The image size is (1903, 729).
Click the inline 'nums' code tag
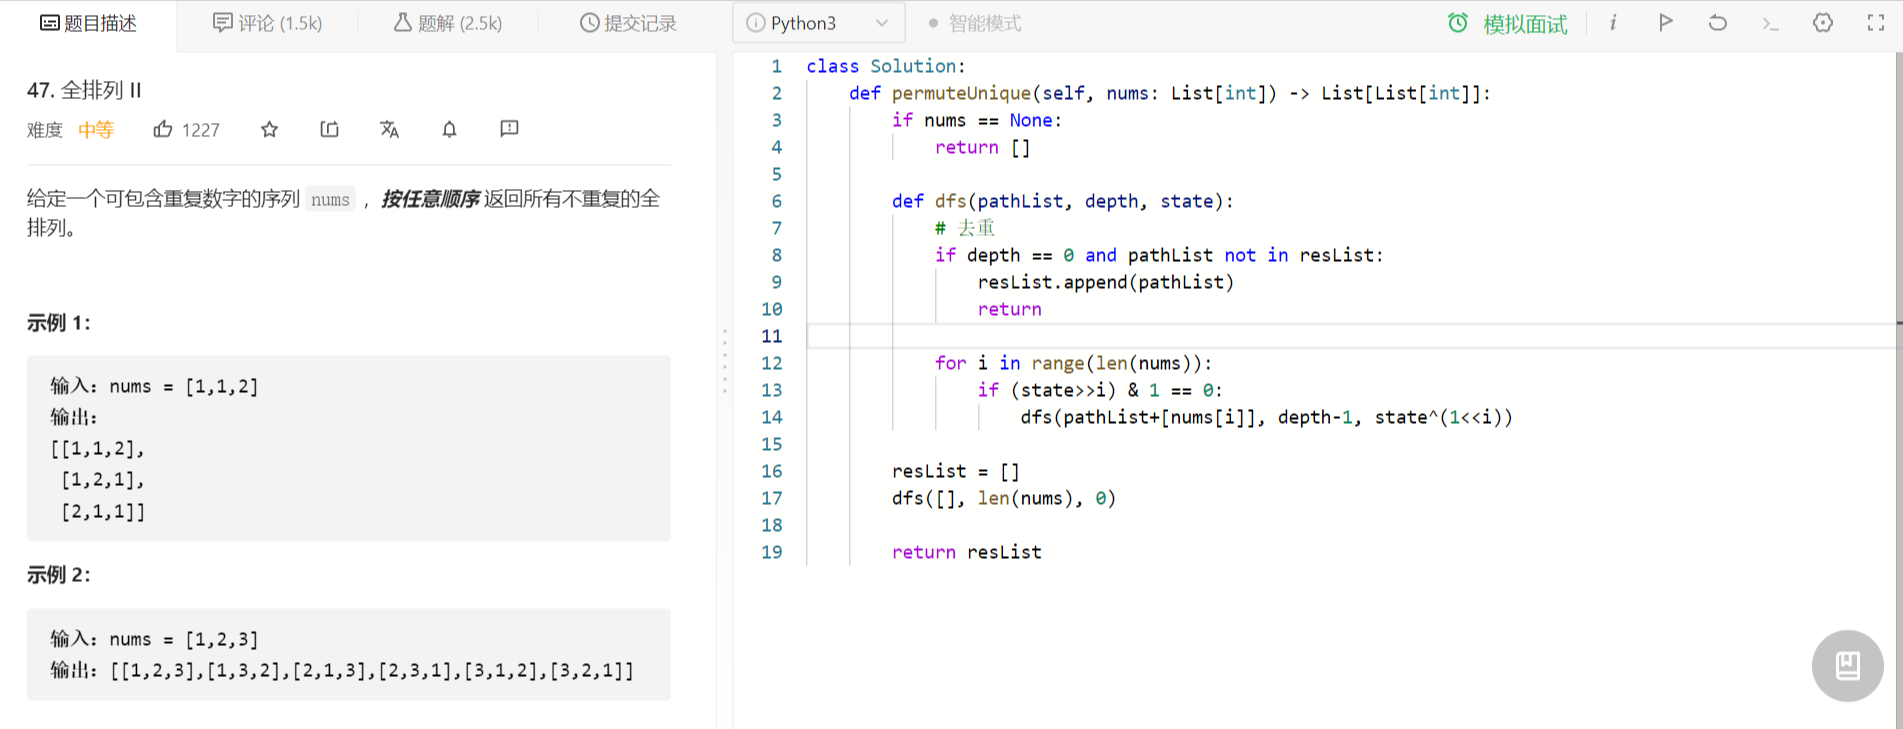coord(330,199)
